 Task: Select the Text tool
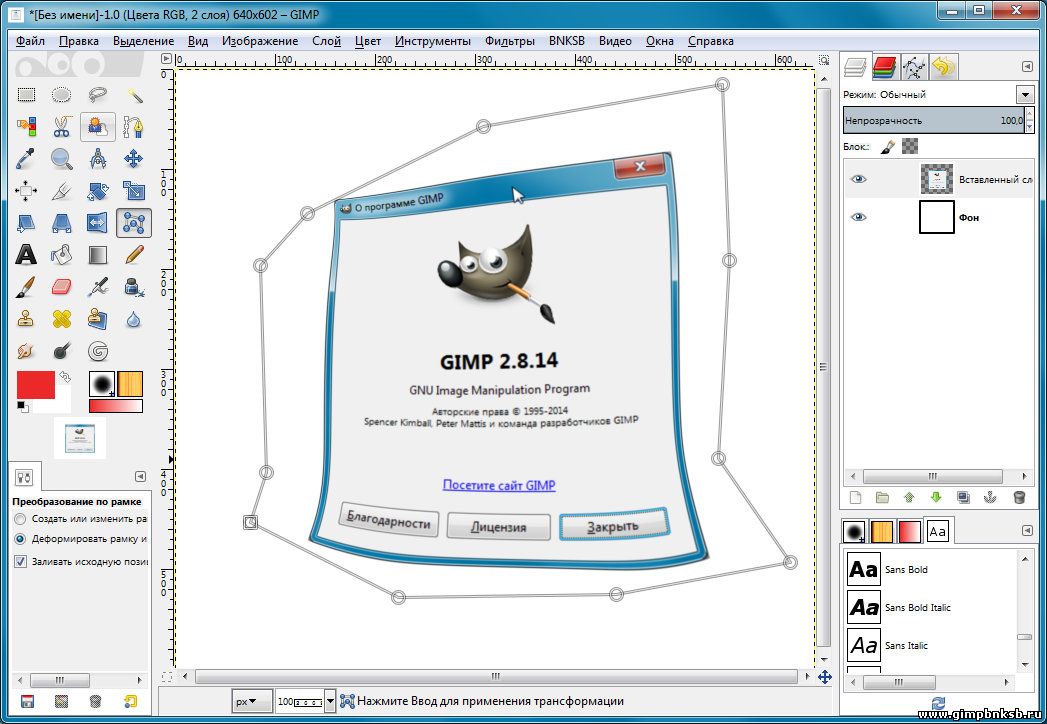click(x=26, y=254)
